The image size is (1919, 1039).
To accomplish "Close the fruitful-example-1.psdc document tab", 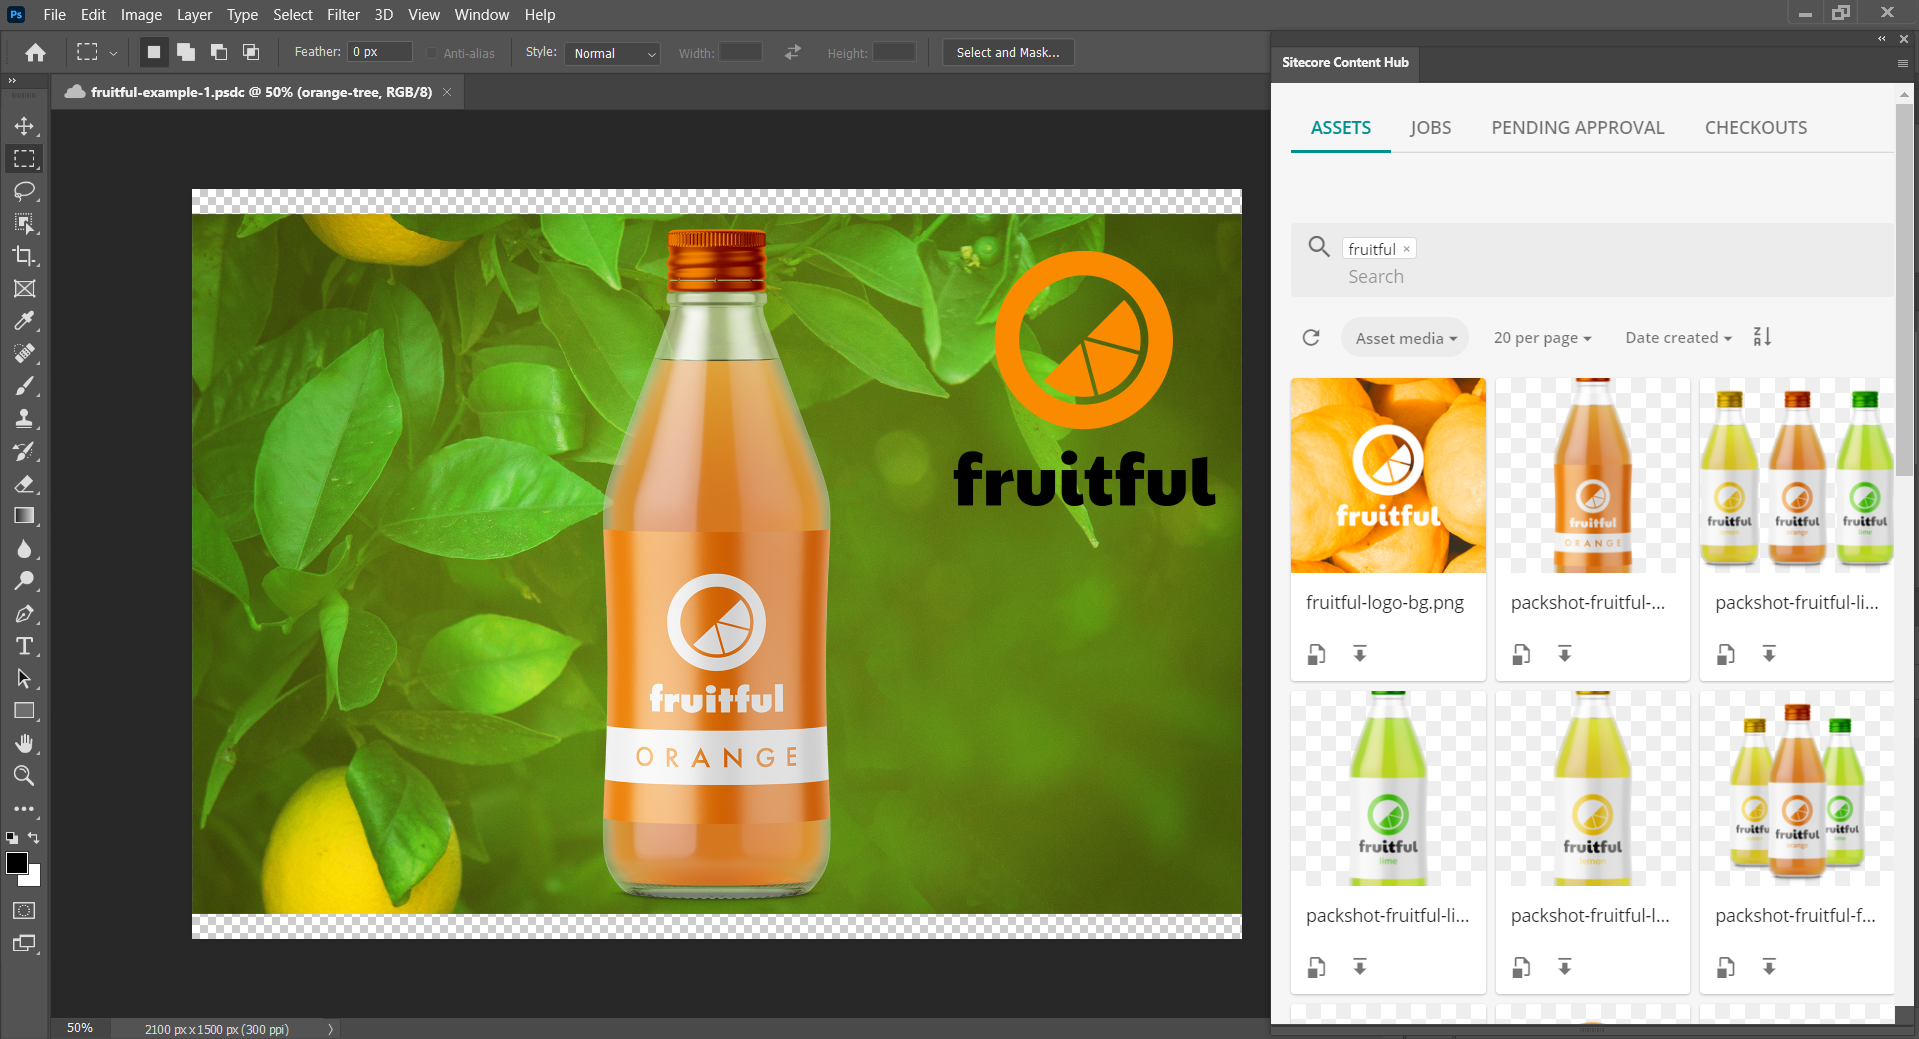I will pos(447,92).
